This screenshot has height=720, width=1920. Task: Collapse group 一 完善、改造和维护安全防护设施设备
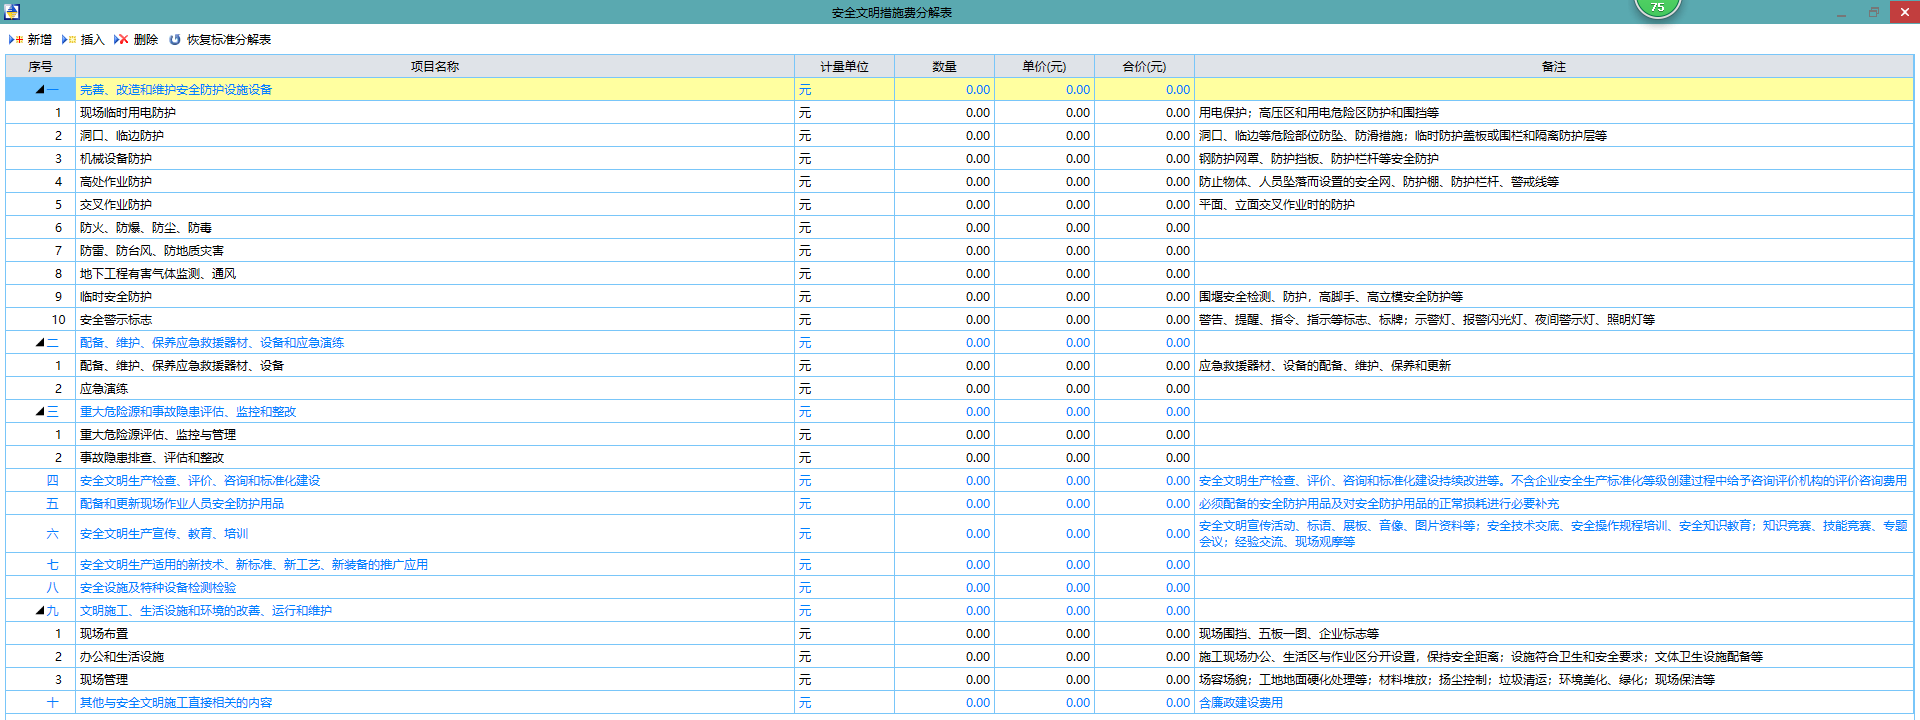tap(40, 89)
